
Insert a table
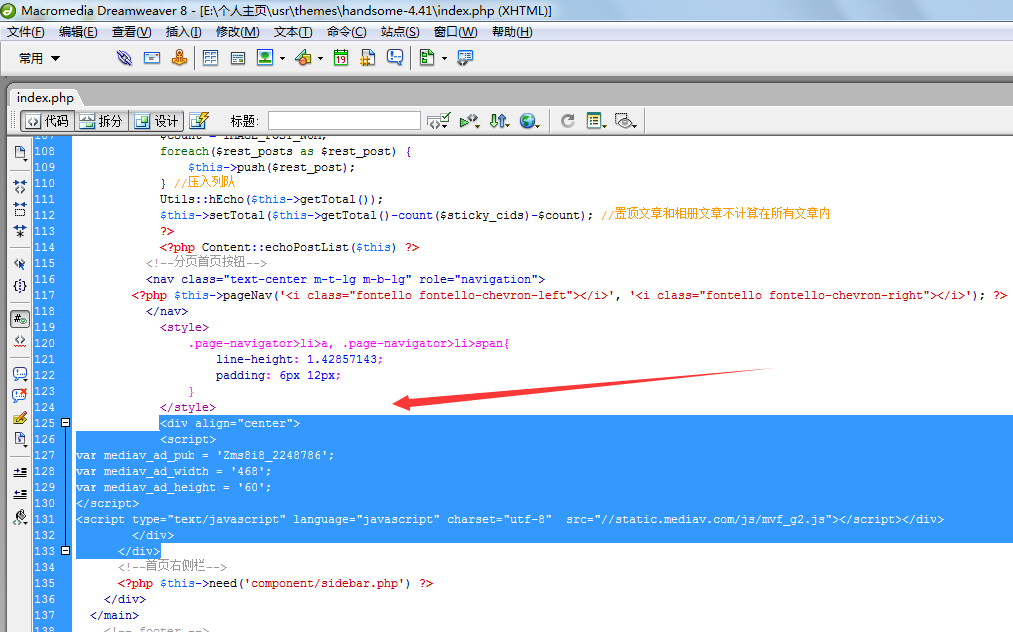tap(211, 58)
